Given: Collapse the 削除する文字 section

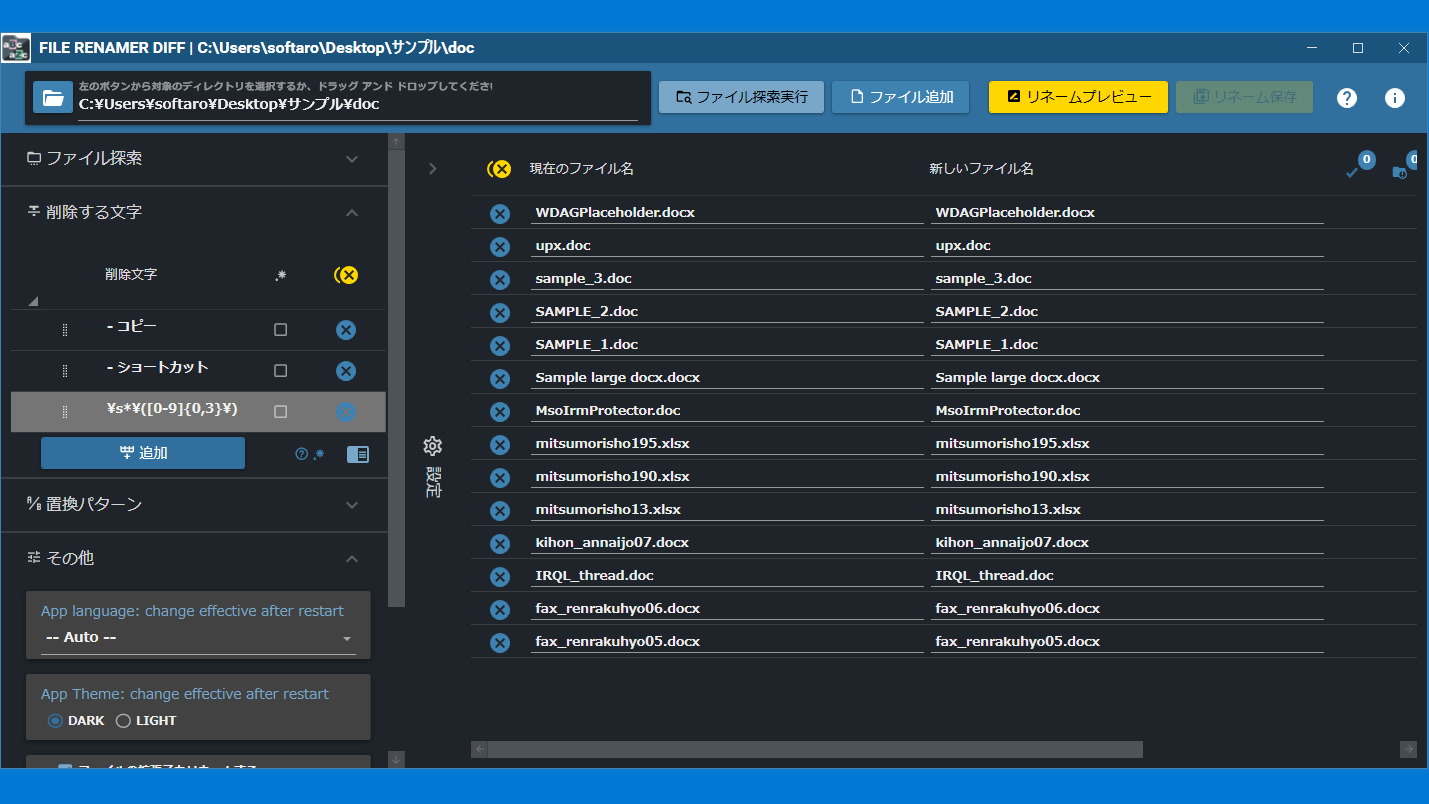Looking at the screenshot, I should tap(194, 213).
